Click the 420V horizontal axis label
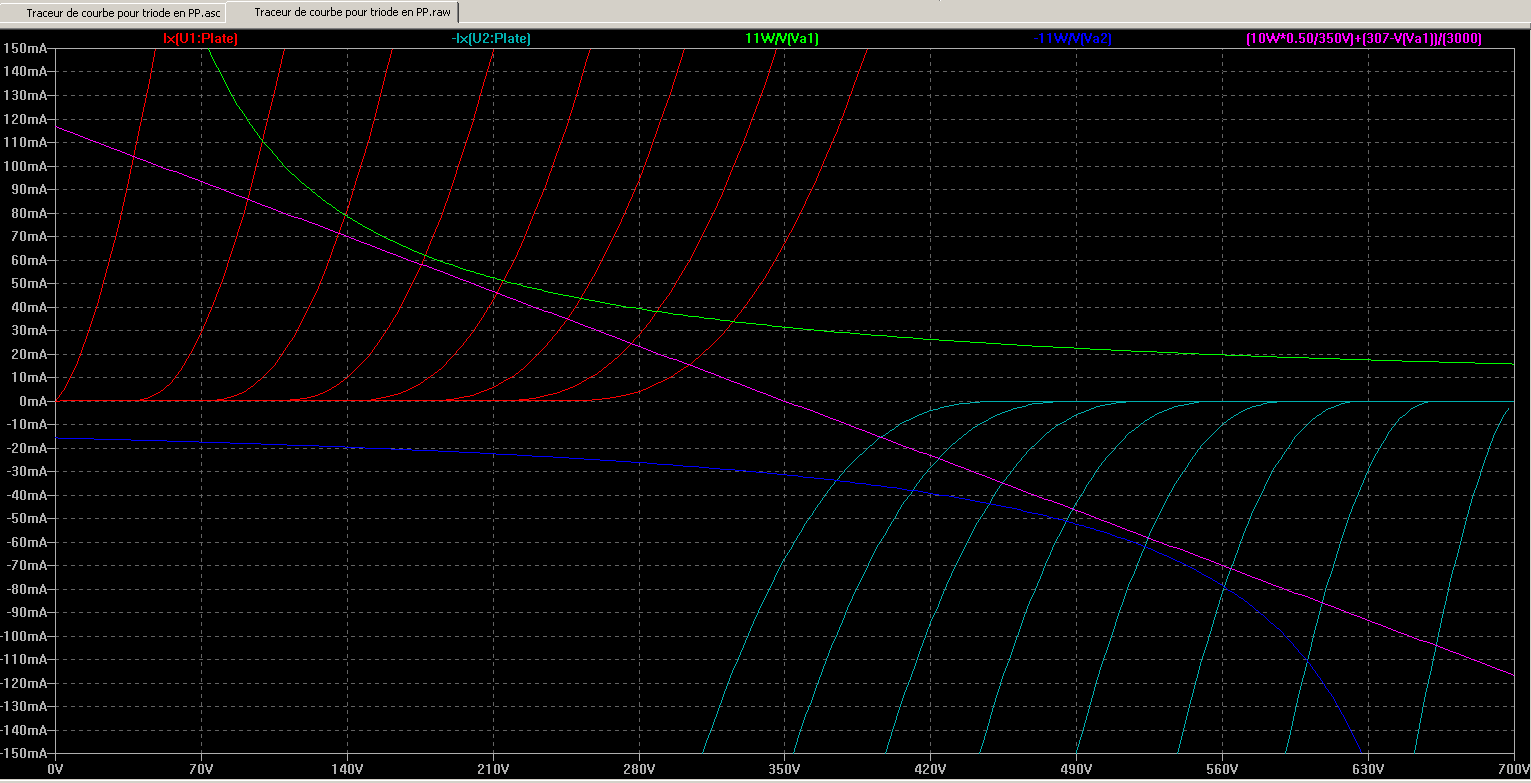 pyautogui.click(x=931, y=769)
